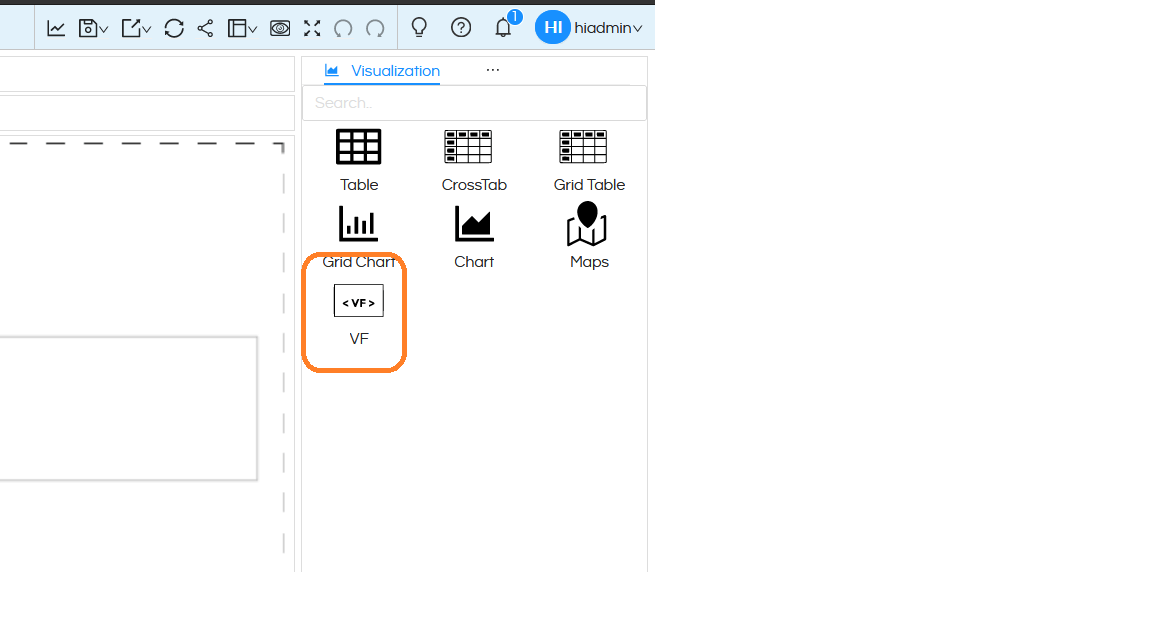The width and height of the screenshot is (1155, 620).
Task: Focus the visualization Search field
Action: [x=474, y=103]
